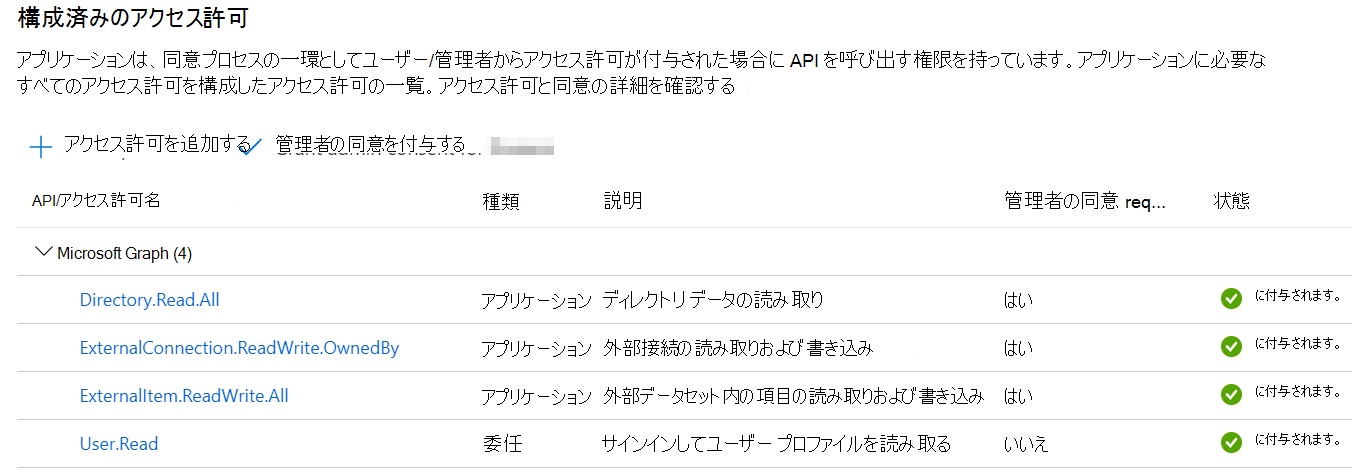
Task: Click the checkmark icon for admin consent
Action: click(251, 146)
